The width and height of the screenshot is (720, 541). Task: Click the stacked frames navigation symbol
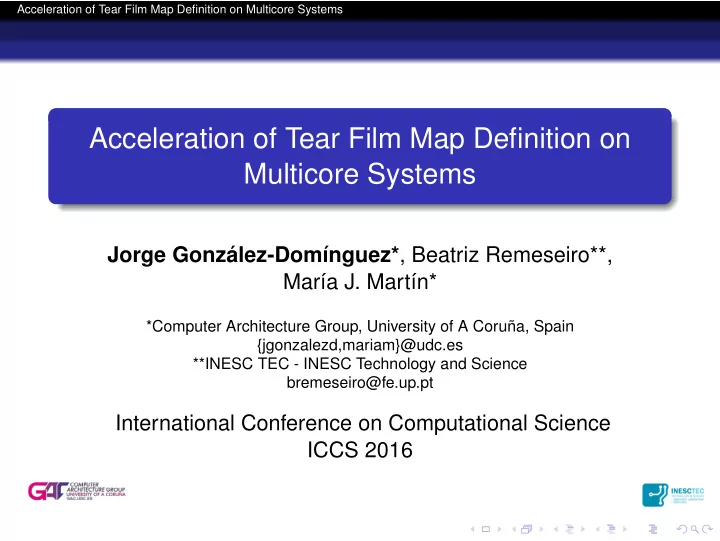tap(526, 529)
